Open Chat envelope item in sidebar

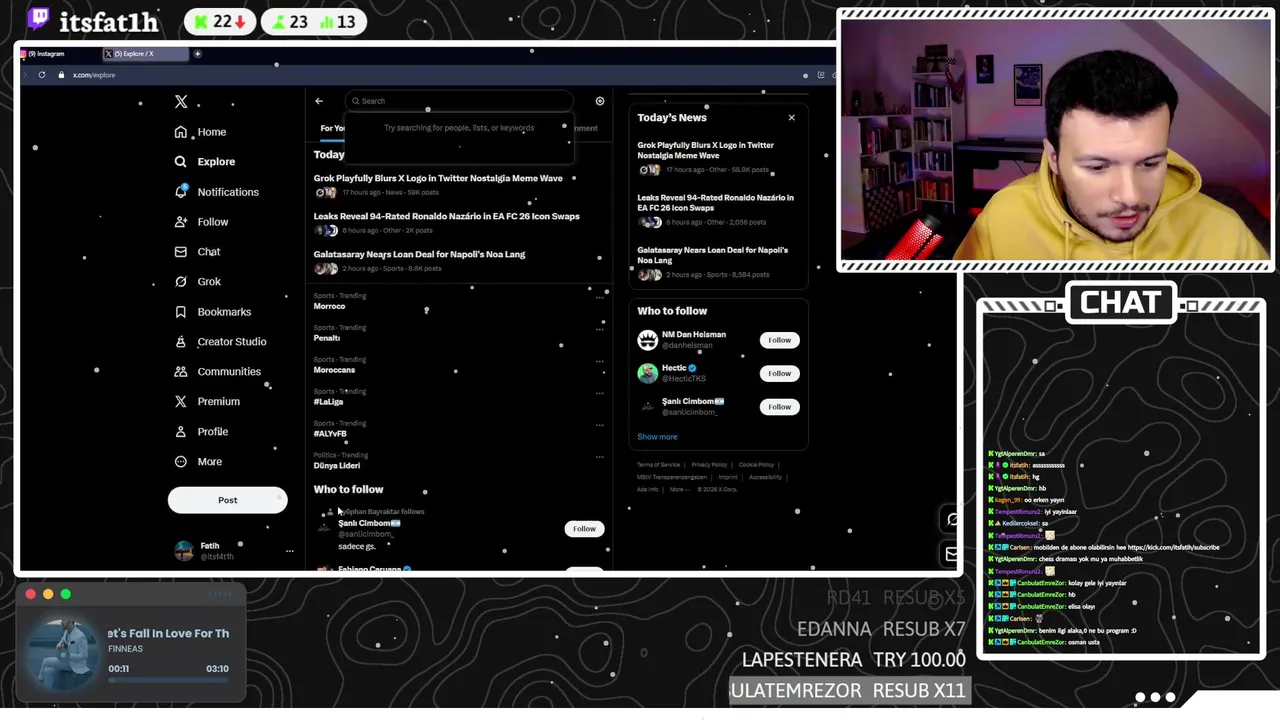coord(196,252)
